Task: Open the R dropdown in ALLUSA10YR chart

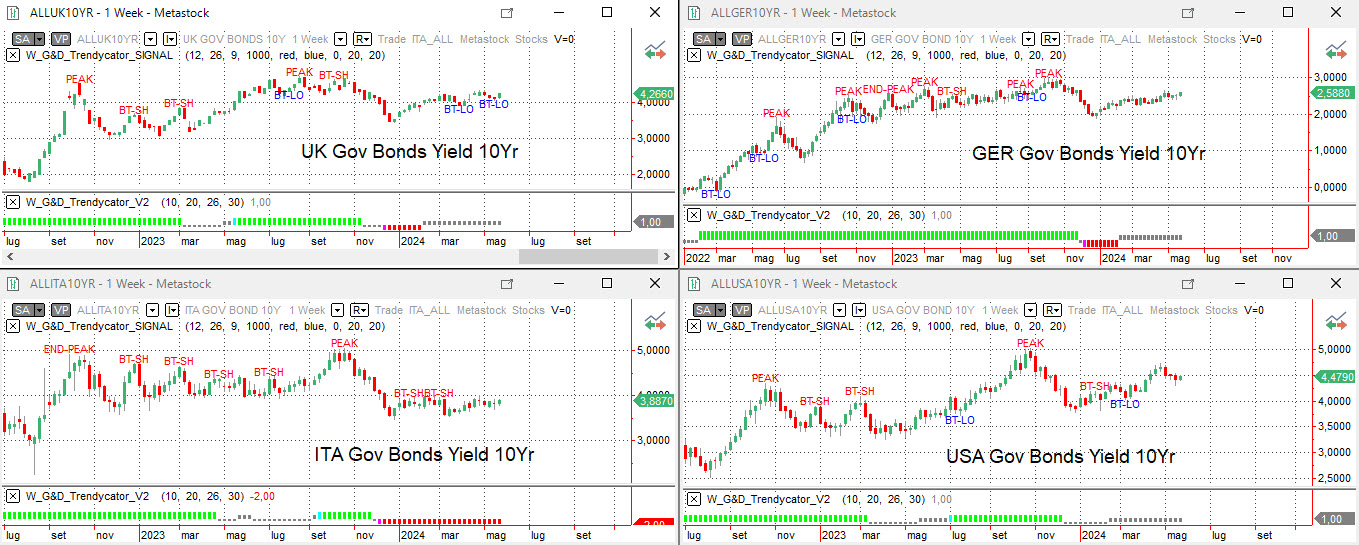Action: (x=1053, y=310)
